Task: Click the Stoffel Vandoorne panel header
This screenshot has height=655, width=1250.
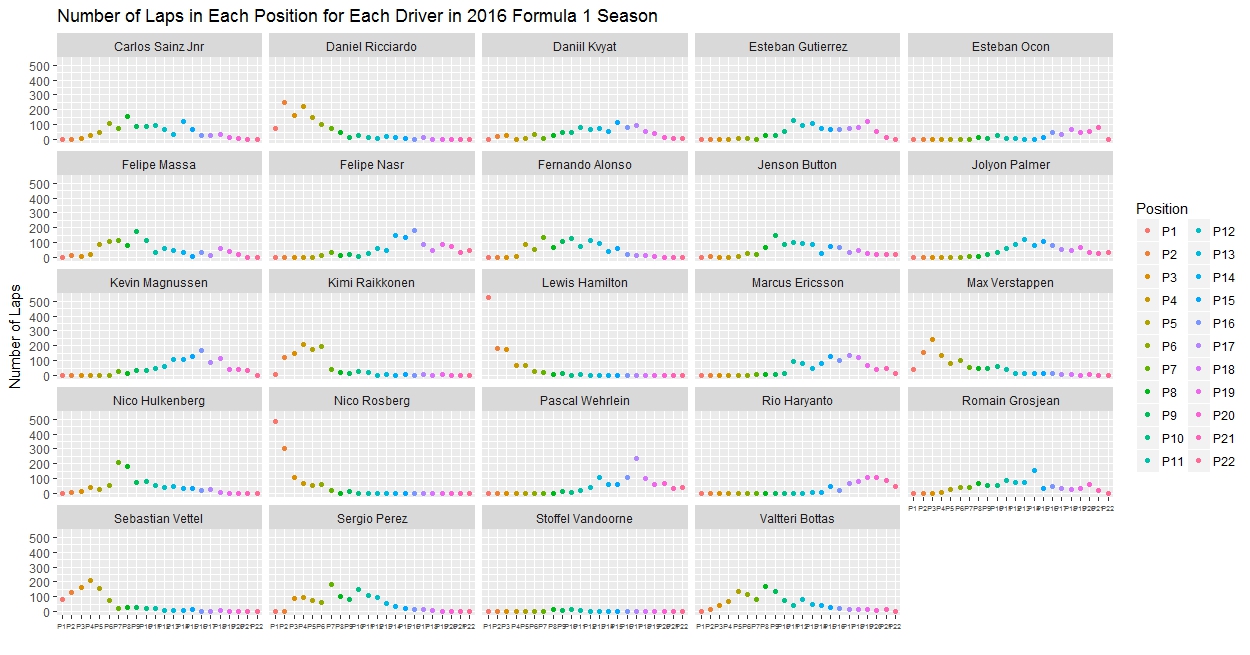Action: pyautogui.click(x=585, y=519)
